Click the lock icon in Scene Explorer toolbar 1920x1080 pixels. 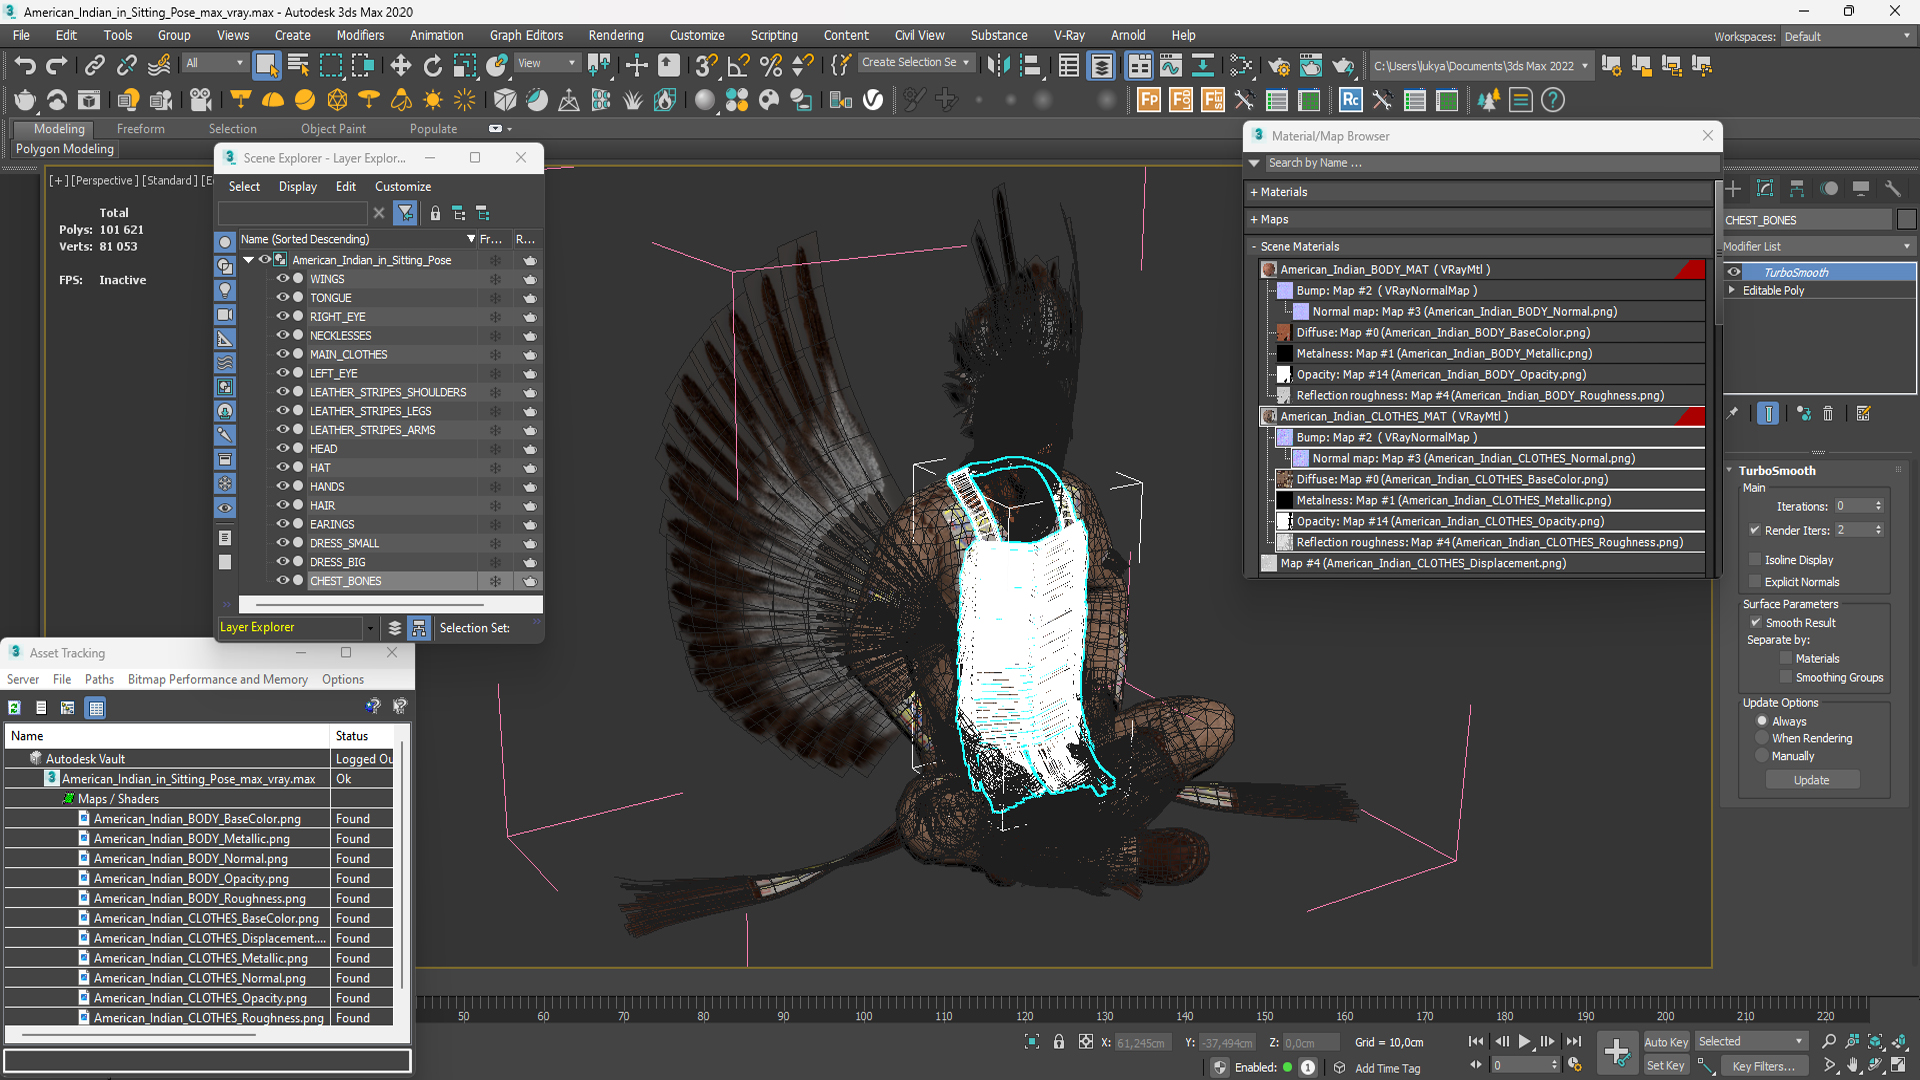[x=435, y=213]
